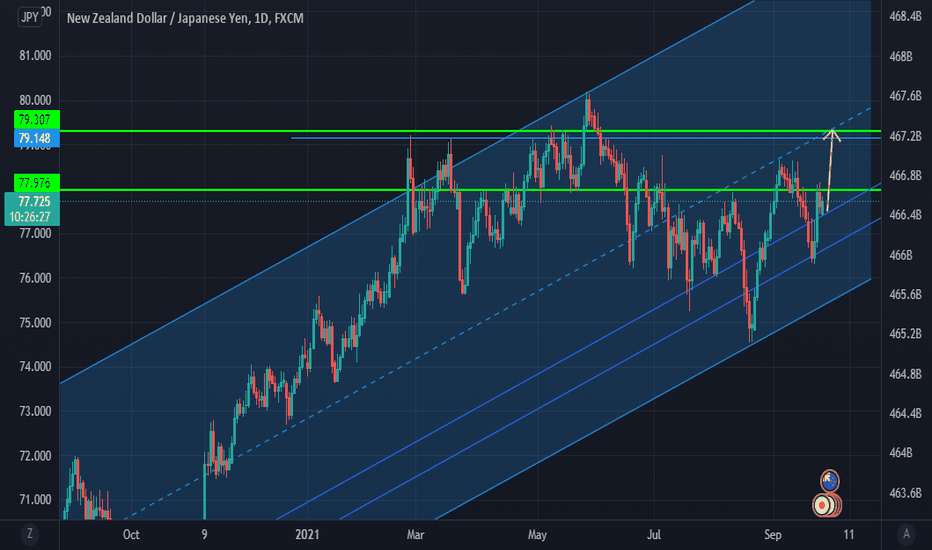Image resolution: width=932 pixels, height=550 pixels.
Task: Click the 465.2B value on right scale
Action: click(x=905, y=334)
